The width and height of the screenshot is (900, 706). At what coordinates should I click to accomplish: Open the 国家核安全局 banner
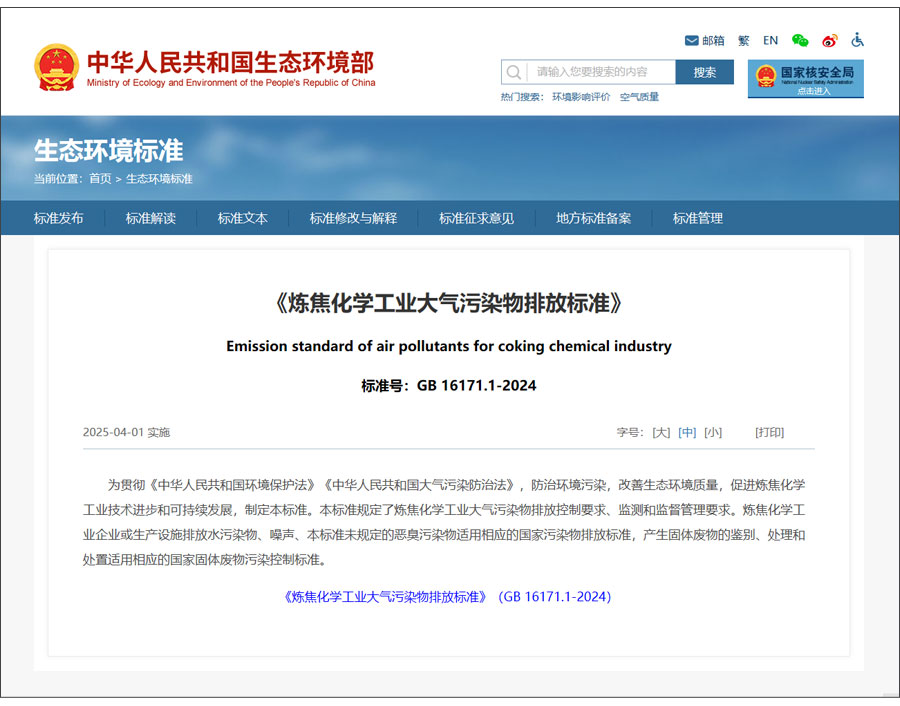point(805,78)
